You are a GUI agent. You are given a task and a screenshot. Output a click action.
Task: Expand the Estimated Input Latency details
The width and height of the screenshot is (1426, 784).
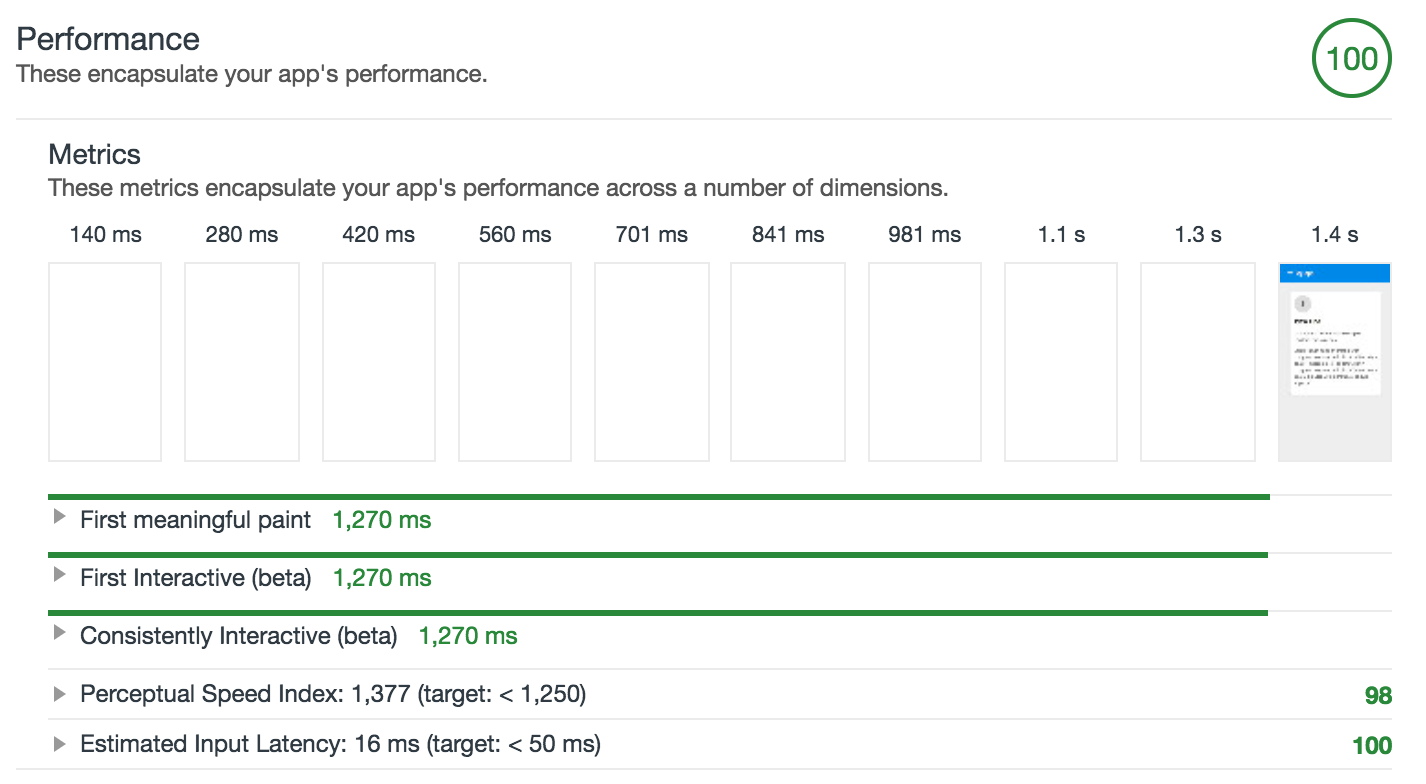[x=60, y=743]
